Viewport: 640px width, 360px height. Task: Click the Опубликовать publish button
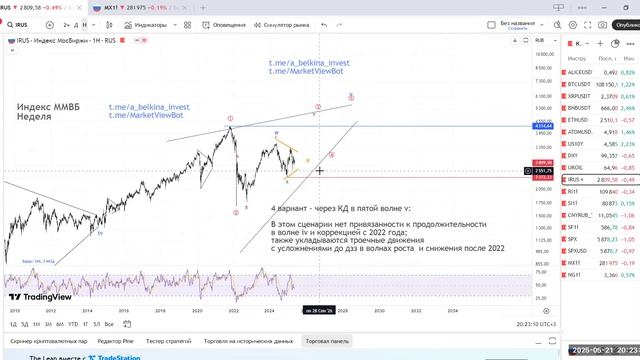click(626, 25)
